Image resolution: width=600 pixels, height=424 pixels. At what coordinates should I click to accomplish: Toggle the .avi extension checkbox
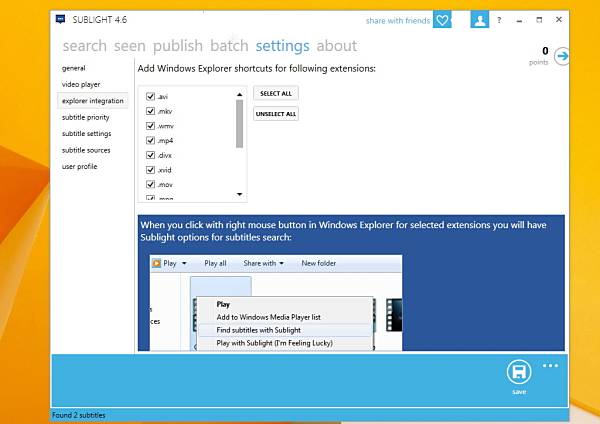coord(150,96)
